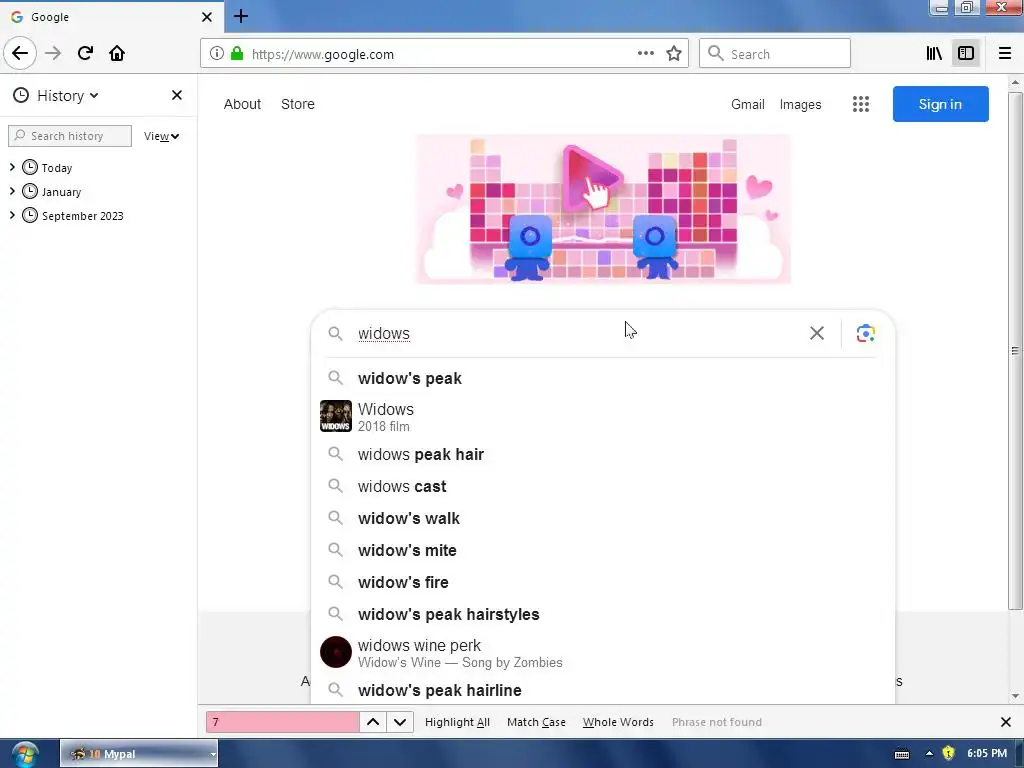Open page actions three-dot menu
The width and height of the screenshot is (1024, 768).
[x=645, y=54]
